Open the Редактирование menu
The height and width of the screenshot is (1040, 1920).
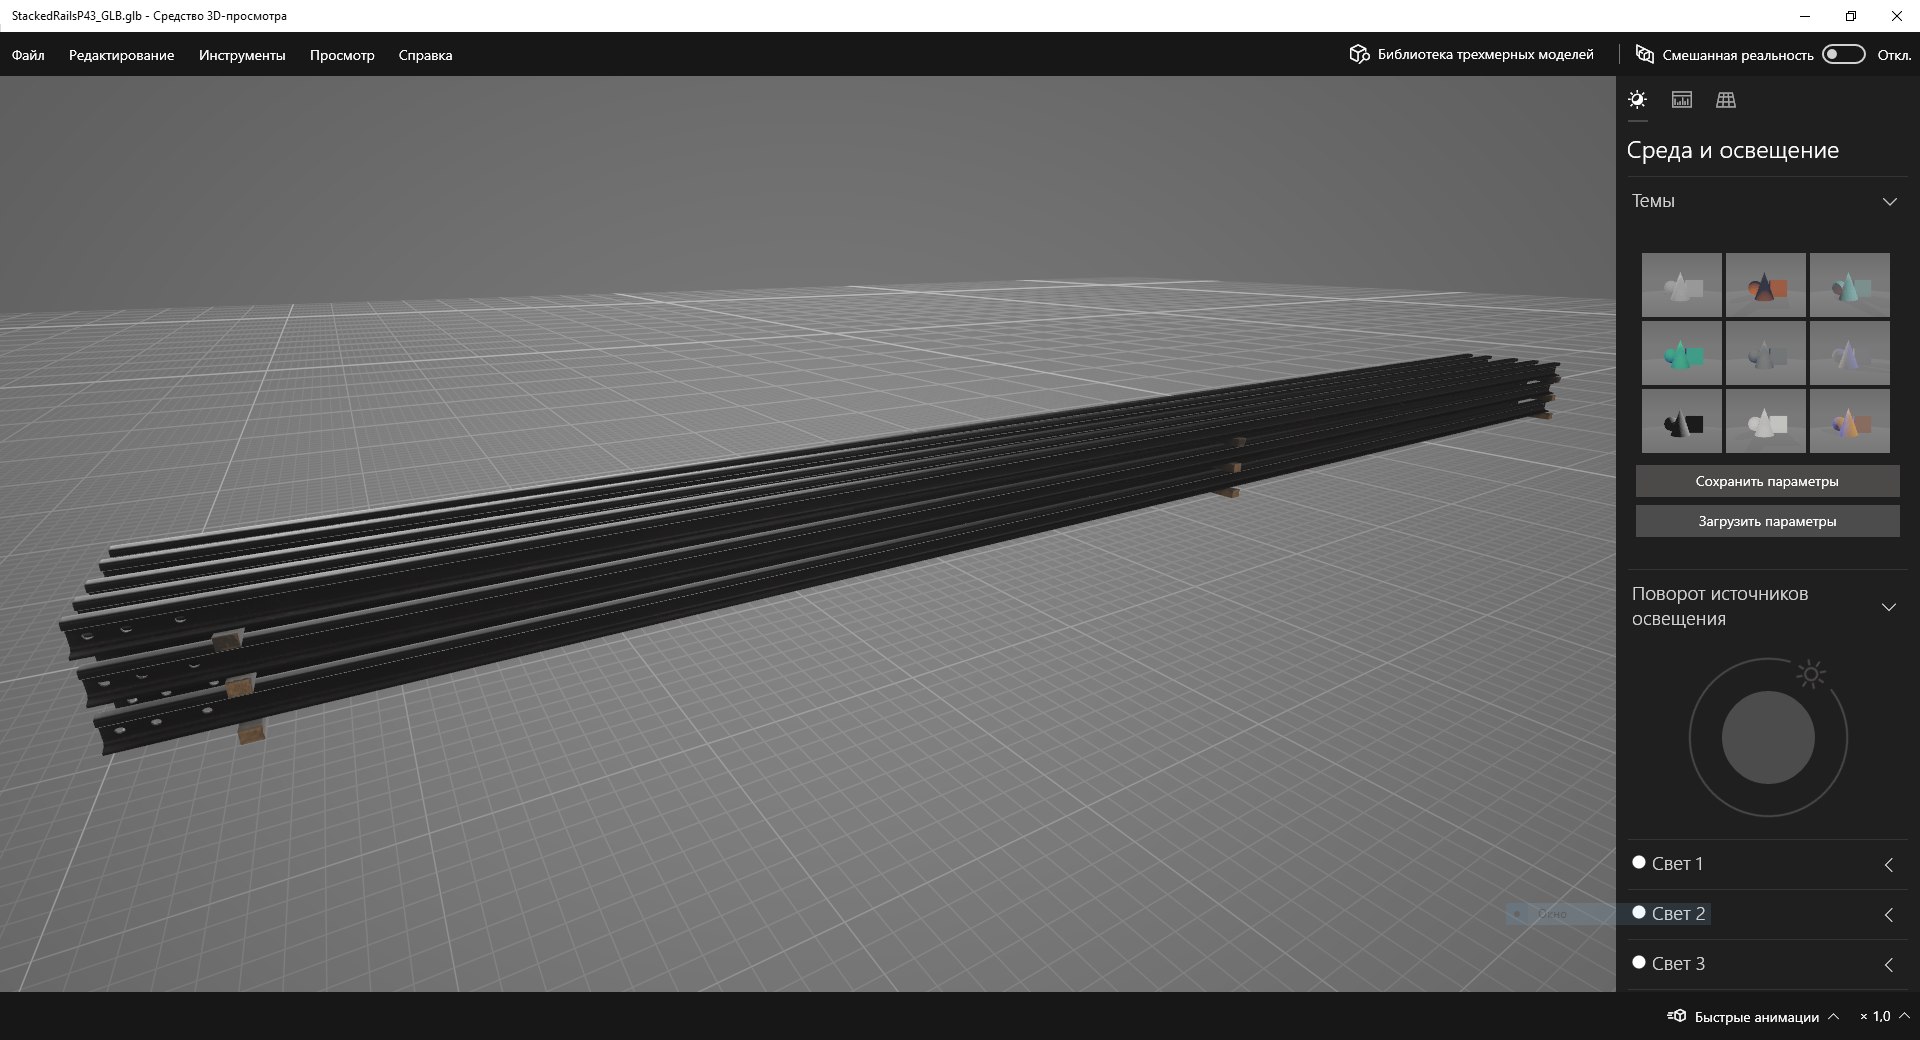(121, 55)
